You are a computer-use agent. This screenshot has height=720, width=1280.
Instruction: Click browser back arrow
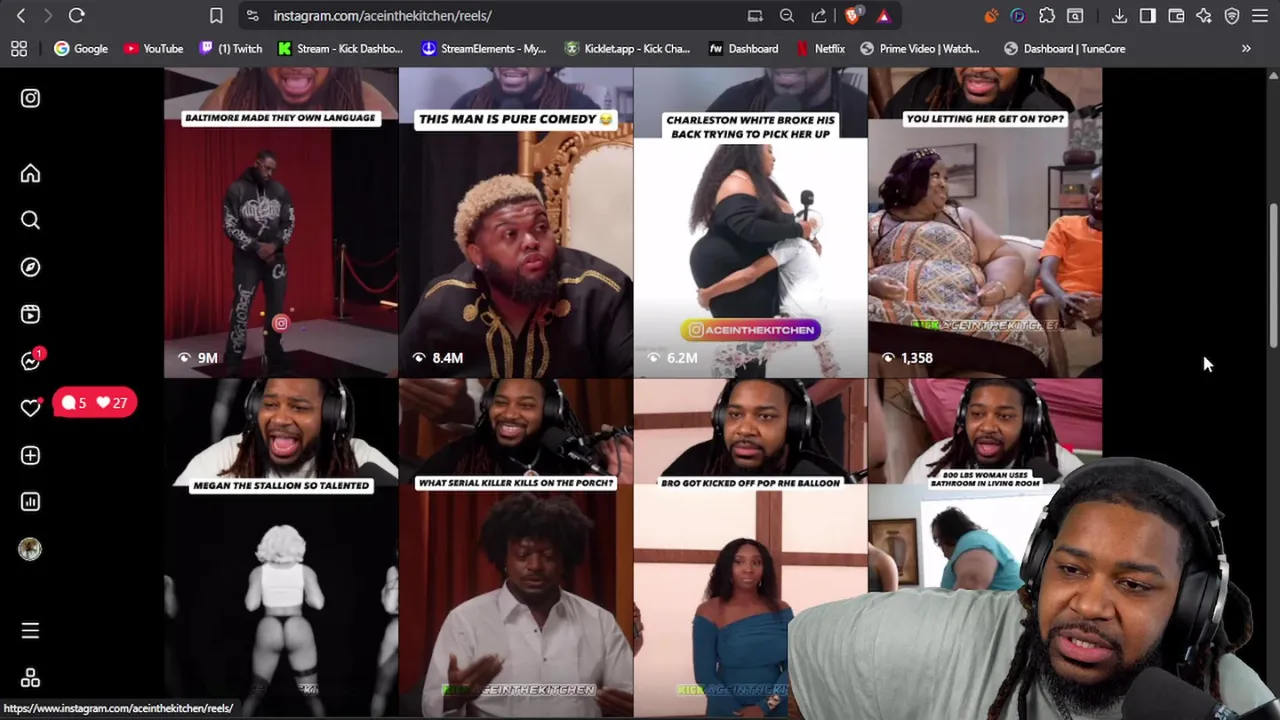(21, 16)
